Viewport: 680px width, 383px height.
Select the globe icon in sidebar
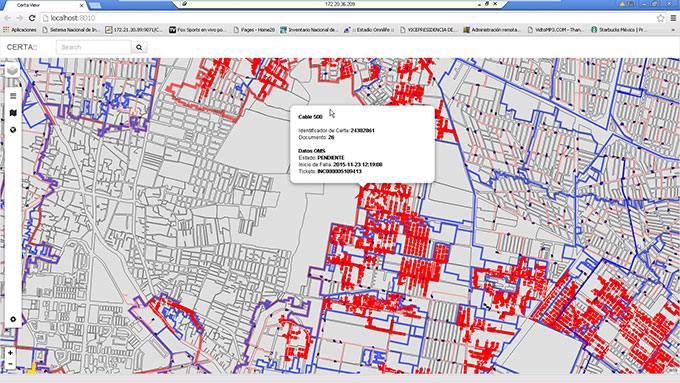click(x=13, y=130)
